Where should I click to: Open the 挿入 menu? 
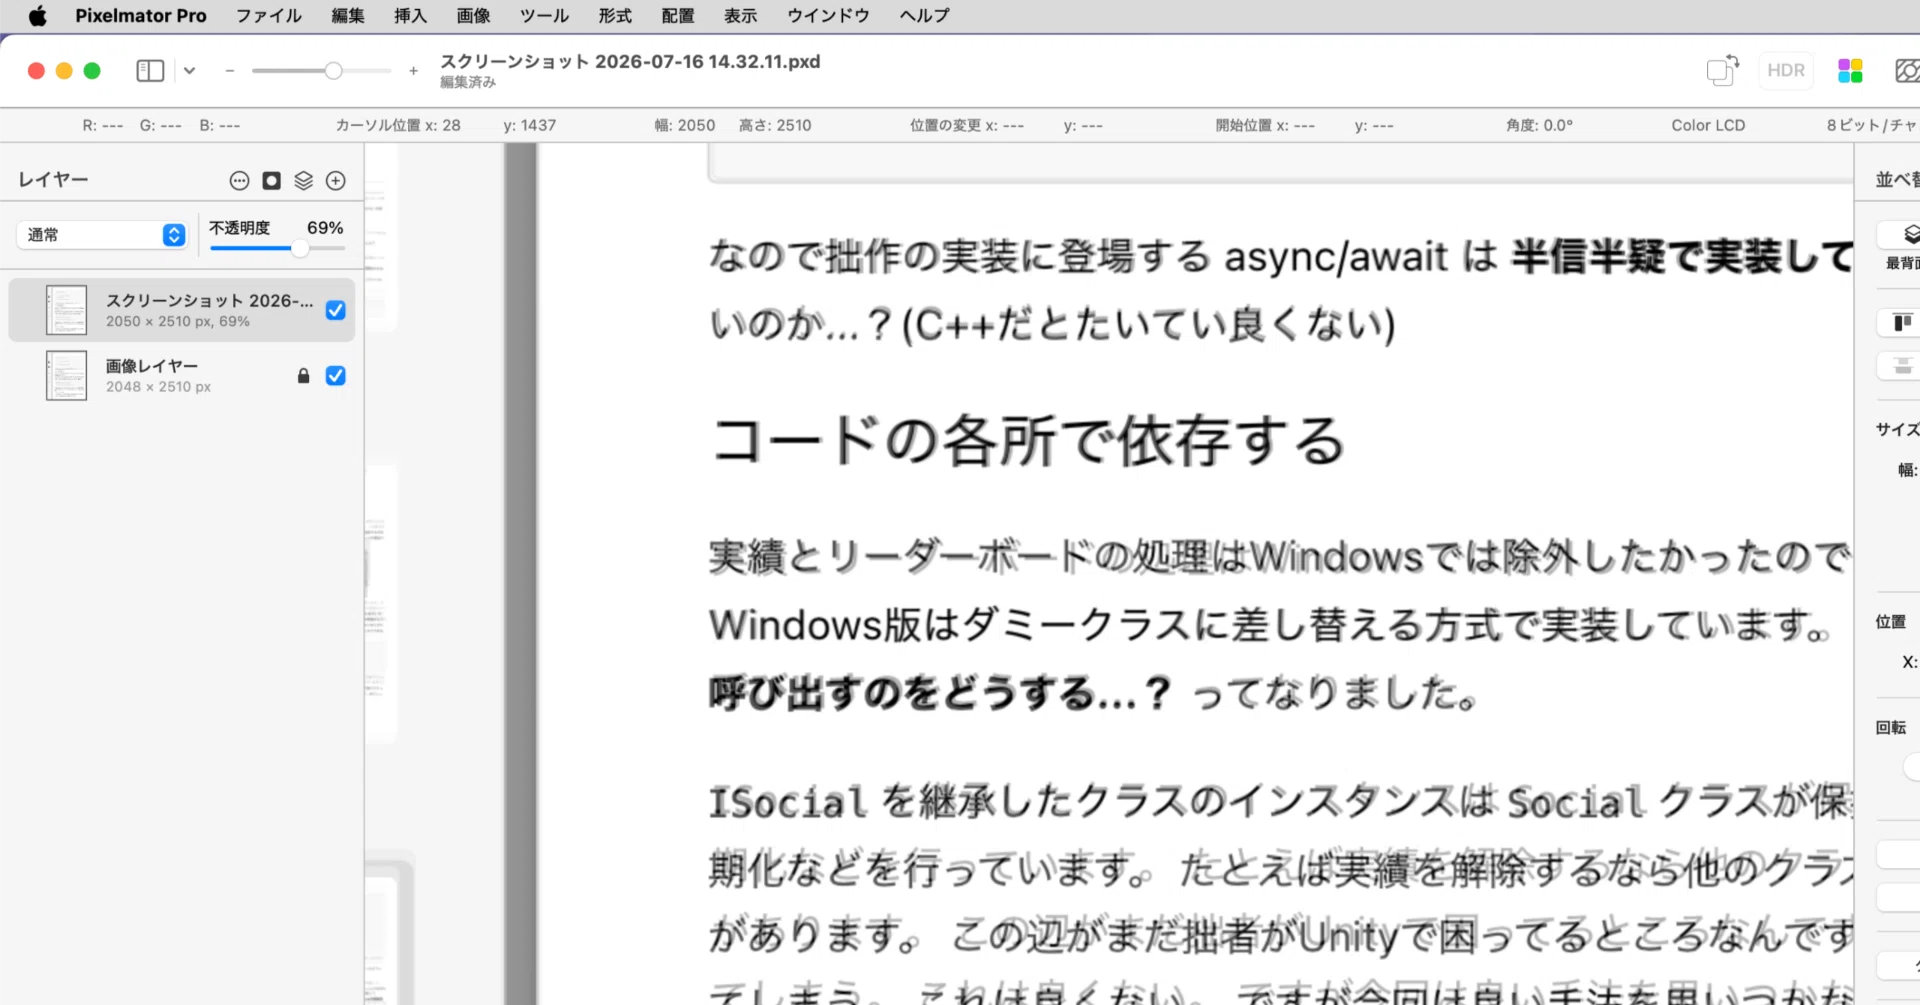click(x=410, y=16)
